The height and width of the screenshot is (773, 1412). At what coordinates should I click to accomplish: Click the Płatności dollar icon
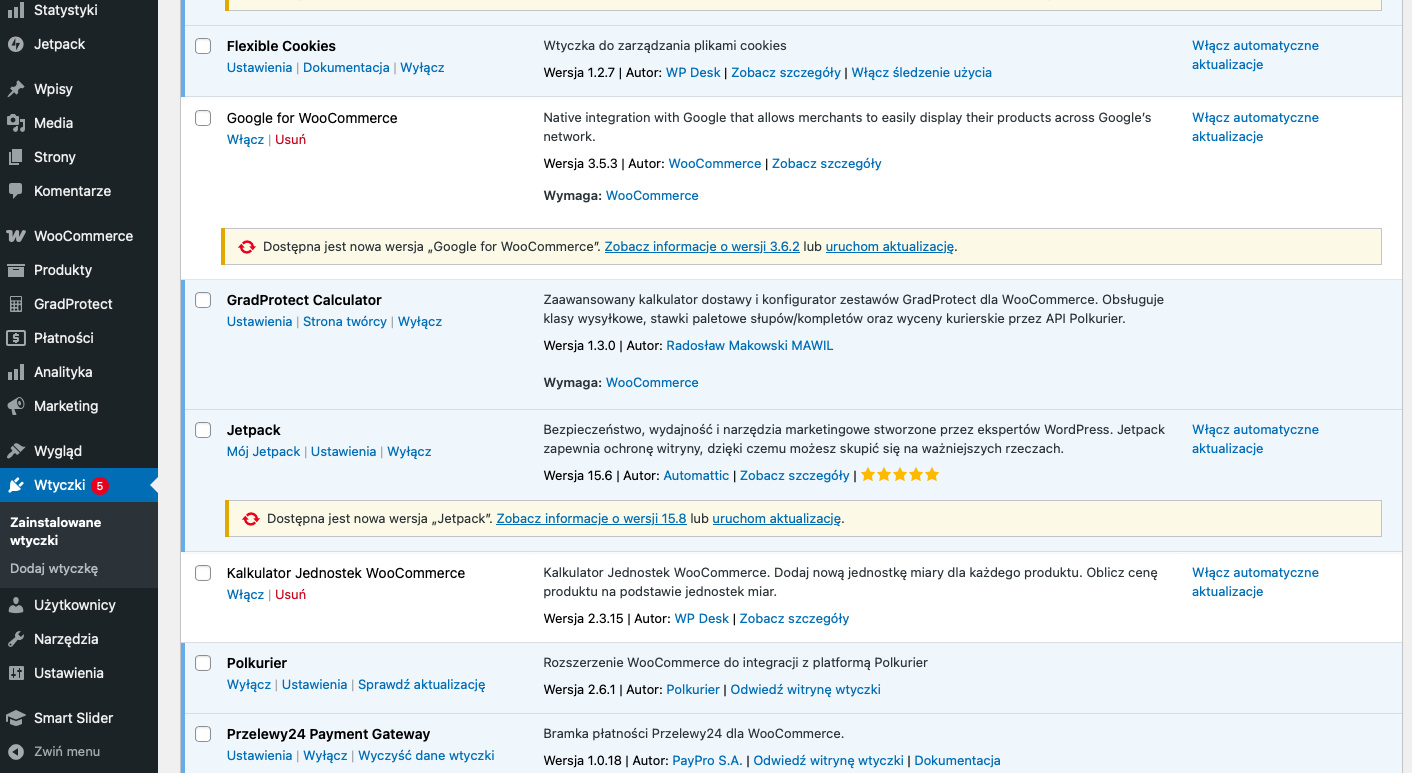click(x=16, y=338)
